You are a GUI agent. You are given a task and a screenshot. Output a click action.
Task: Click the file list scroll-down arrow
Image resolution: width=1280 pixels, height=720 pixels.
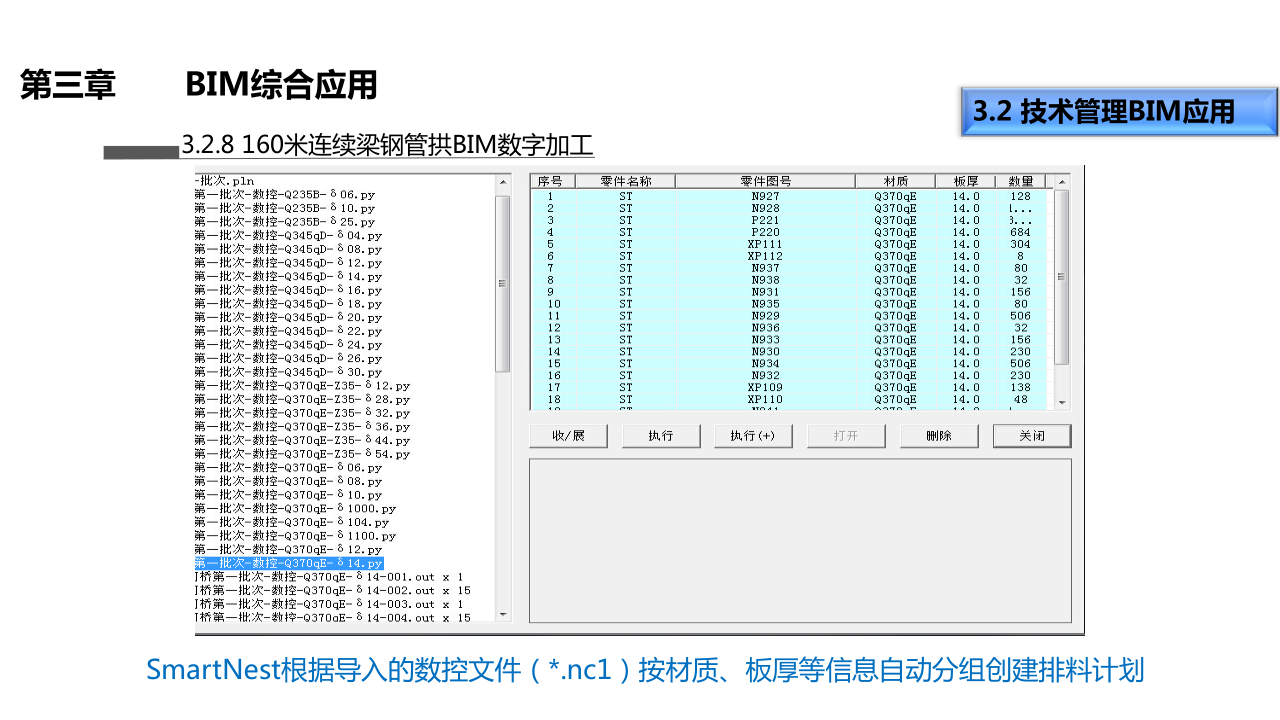[503, 614]
